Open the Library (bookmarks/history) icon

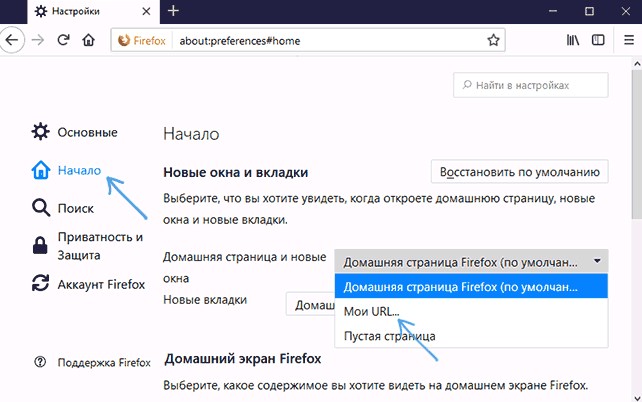(573, 40)
